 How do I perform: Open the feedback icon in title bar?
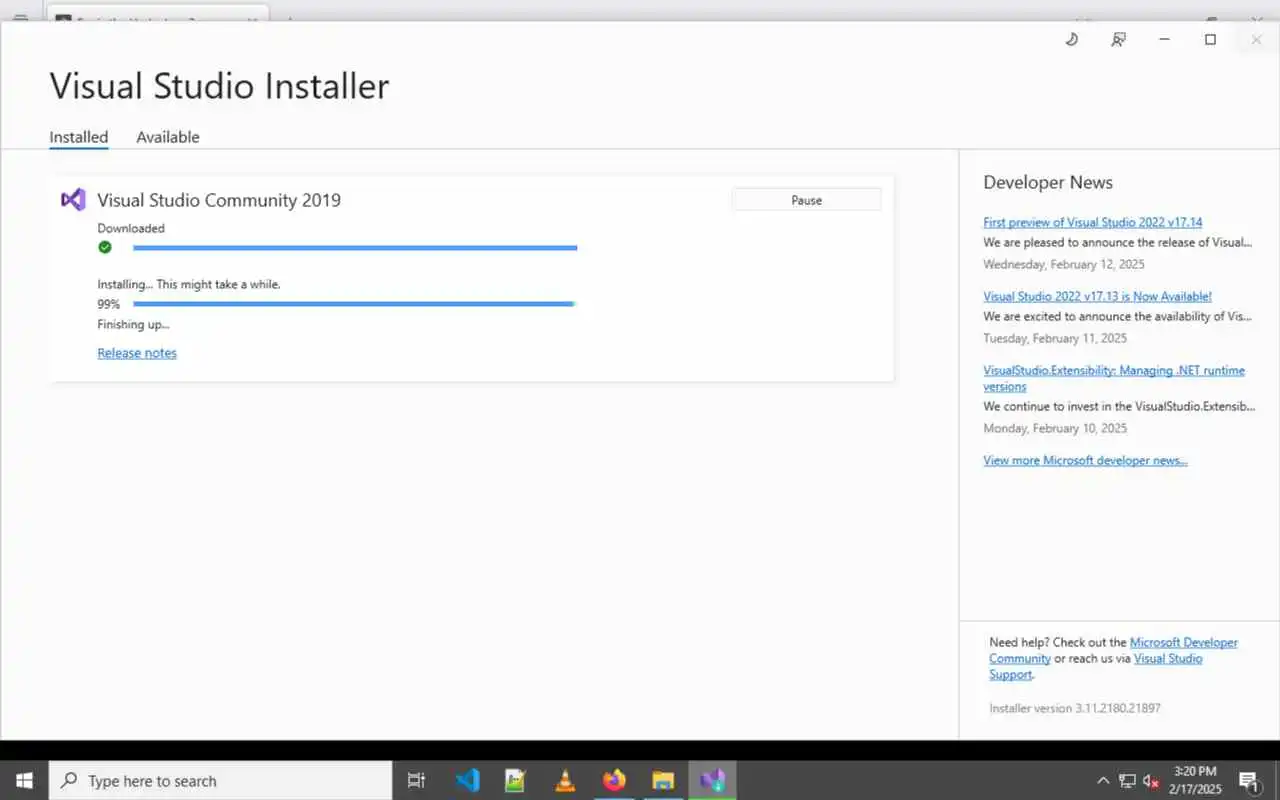coord(1118,39)
